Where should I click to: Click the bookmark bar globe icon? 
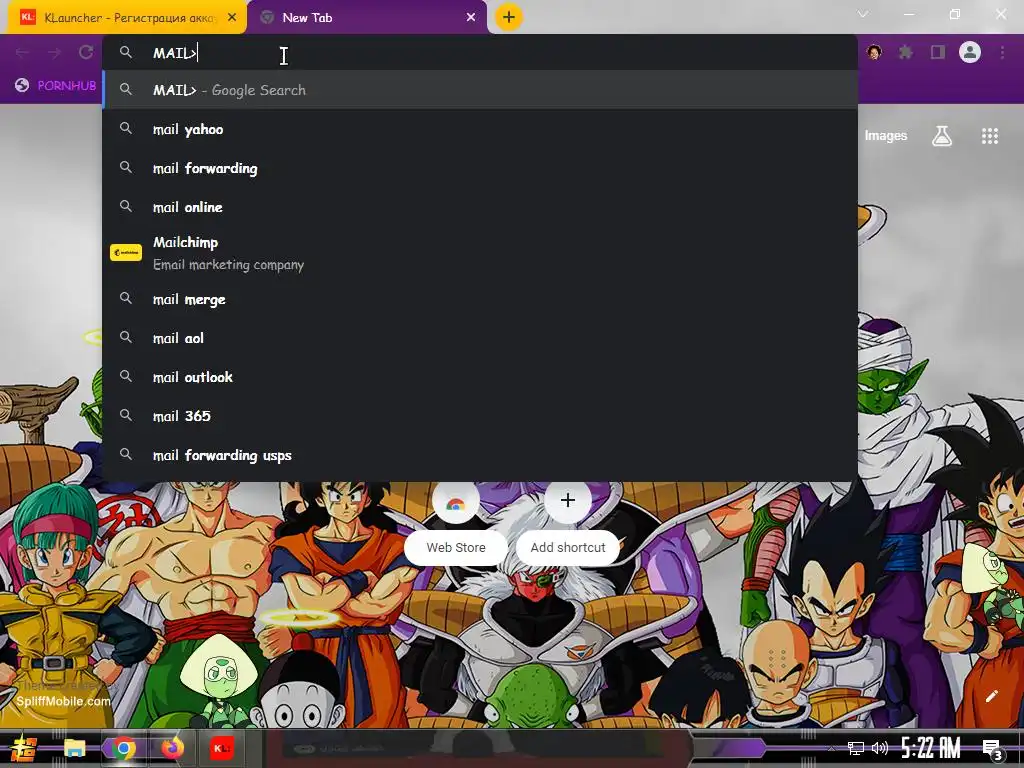(x=22, y=85)
